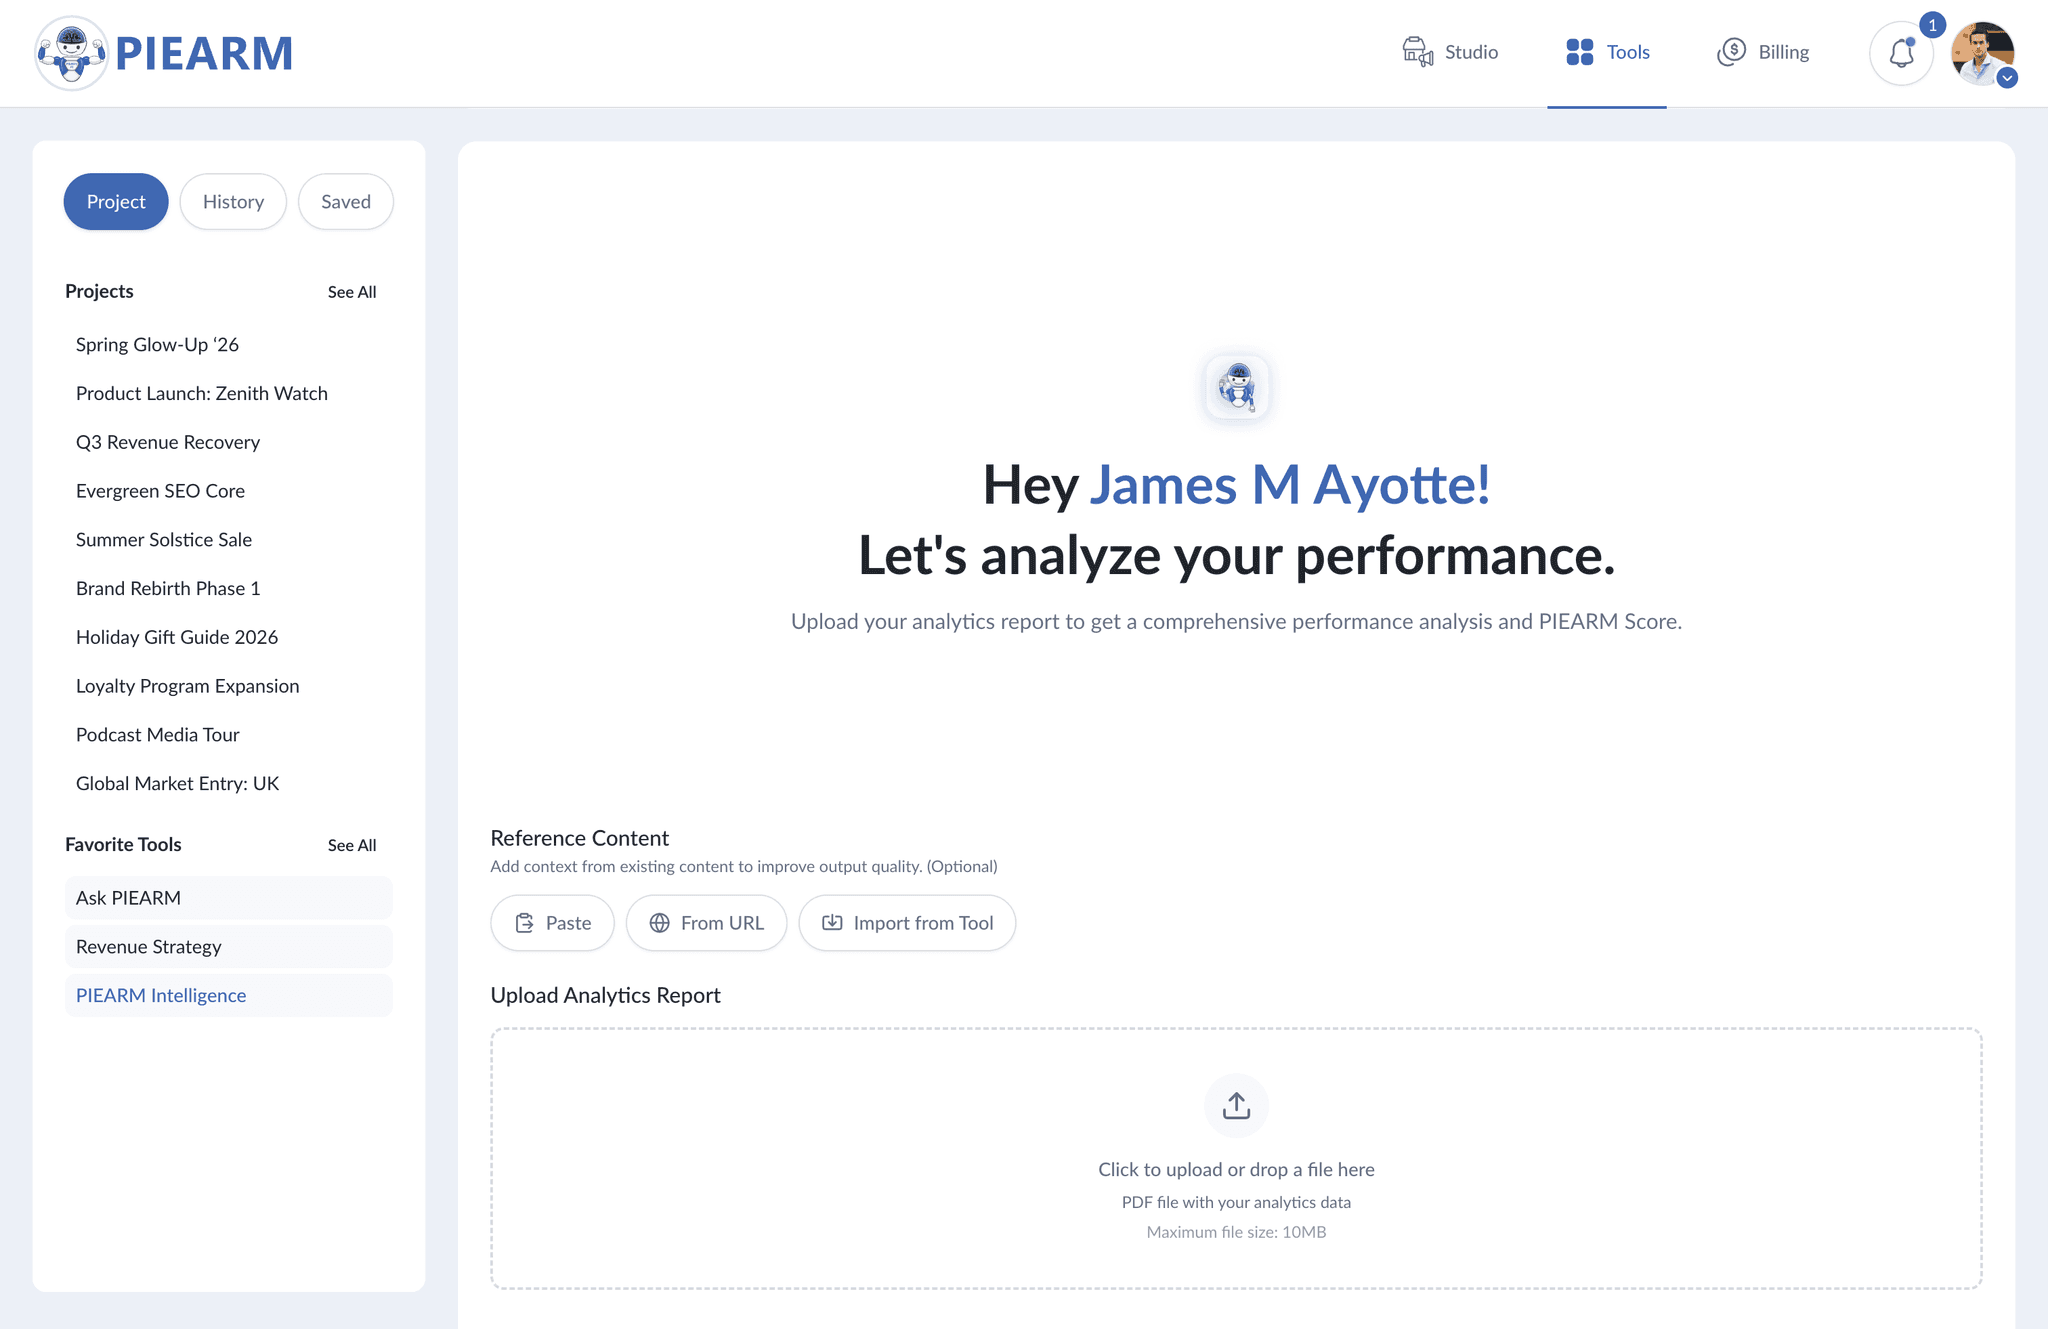
Task: Switch to the Billing tab
Action: [x=1763, y=52]
